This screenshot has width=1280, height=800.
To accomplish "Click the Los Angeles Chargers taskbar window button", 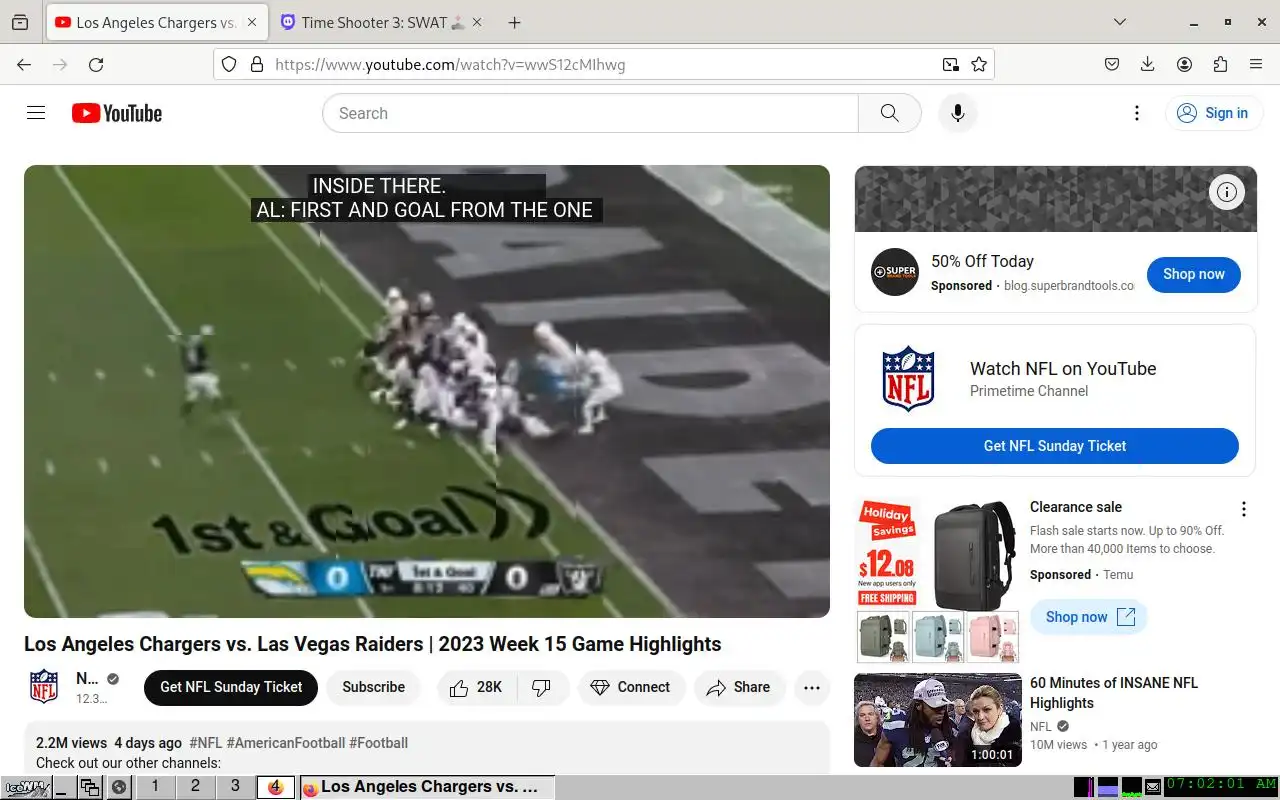I will point(426,787).
